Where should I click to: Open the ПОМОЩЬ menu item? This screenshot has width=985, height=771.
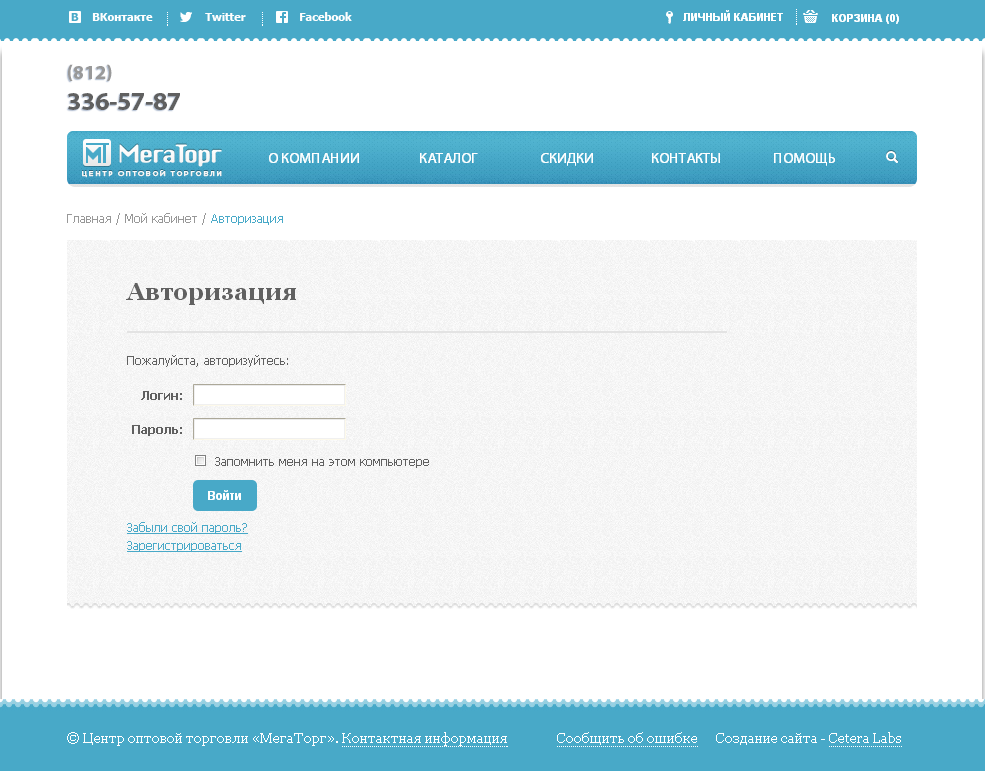[x=803, y=157]
